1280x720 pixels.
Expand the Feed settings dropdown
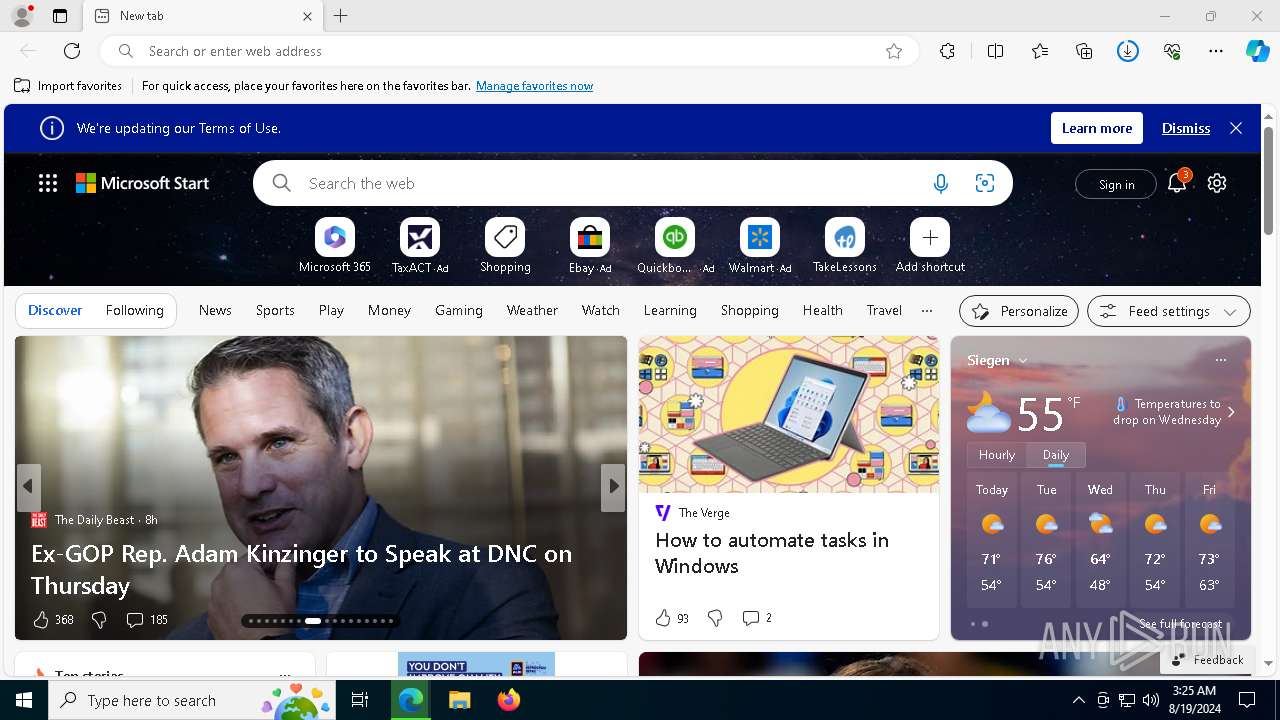coord(1168,311)
